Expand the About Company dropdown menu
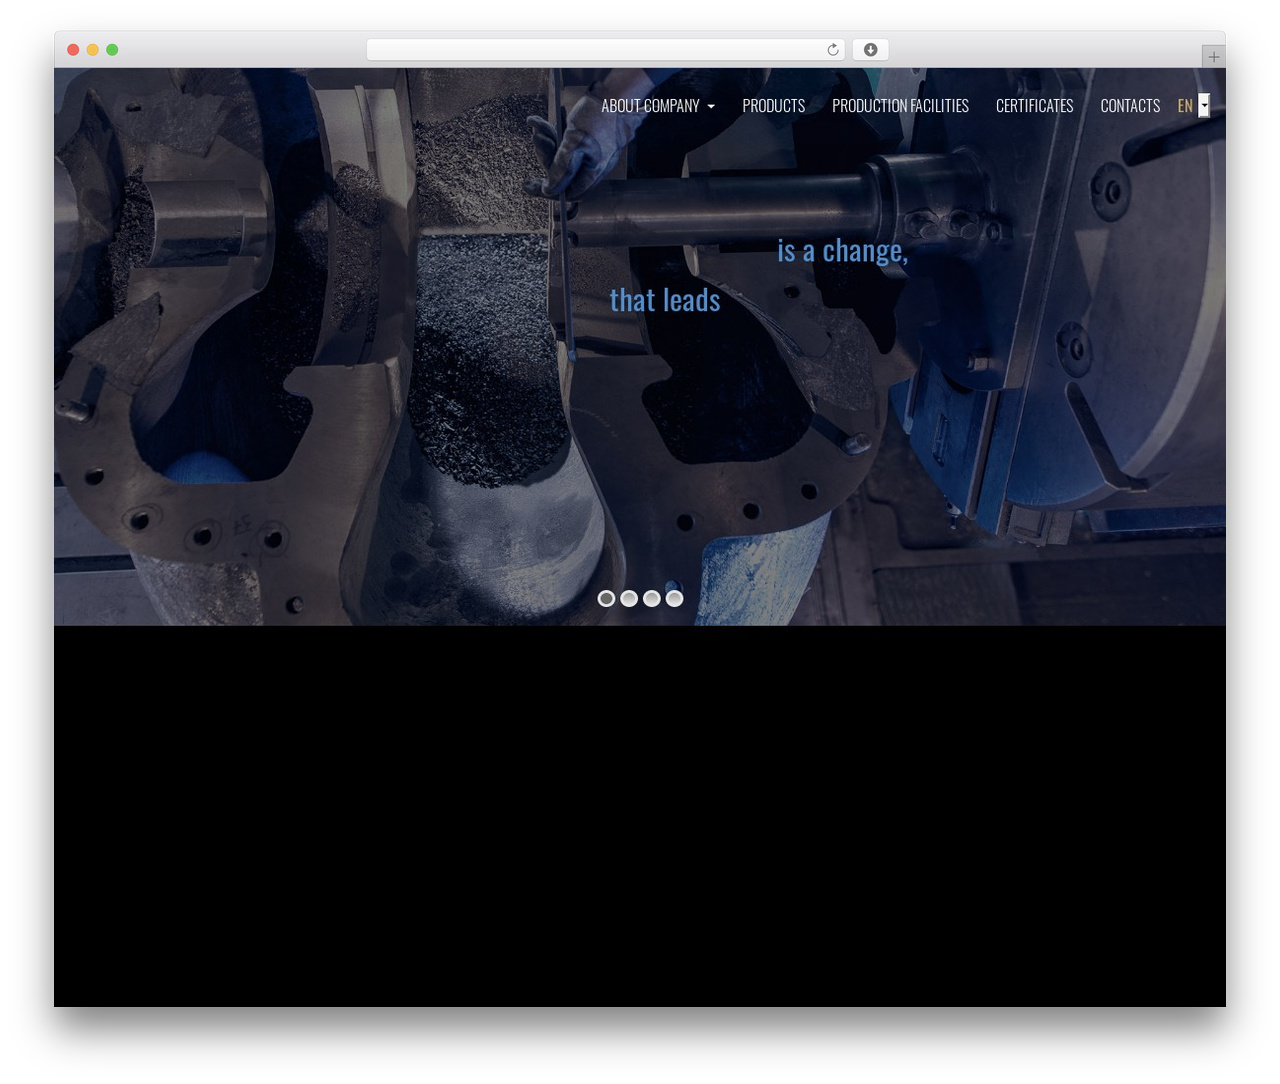 tap(658, 106)
